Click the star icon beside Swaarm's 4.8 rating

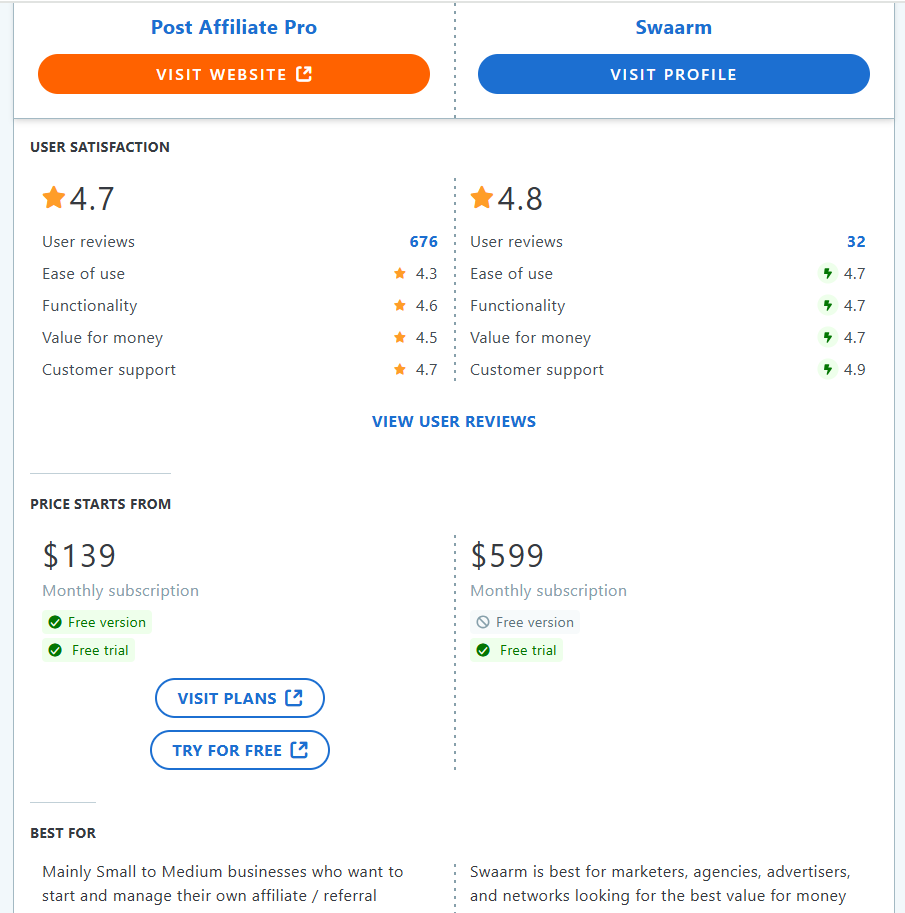coord(482,197)
